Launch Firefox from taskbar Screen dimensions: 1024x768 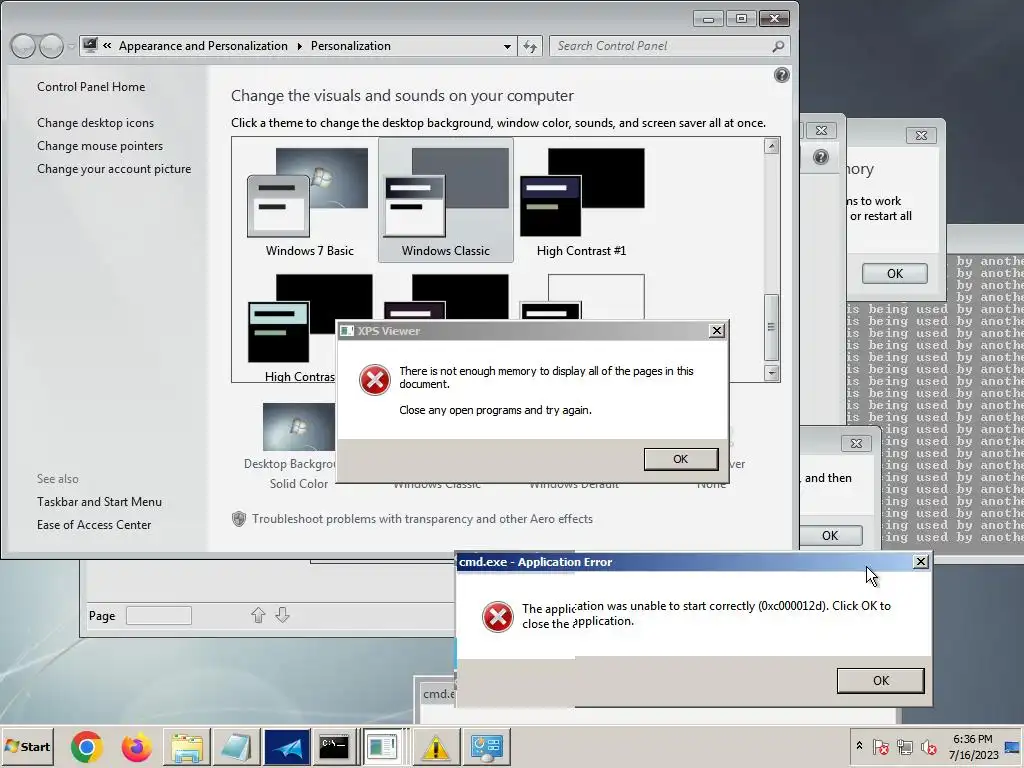(x=136, y=747)
